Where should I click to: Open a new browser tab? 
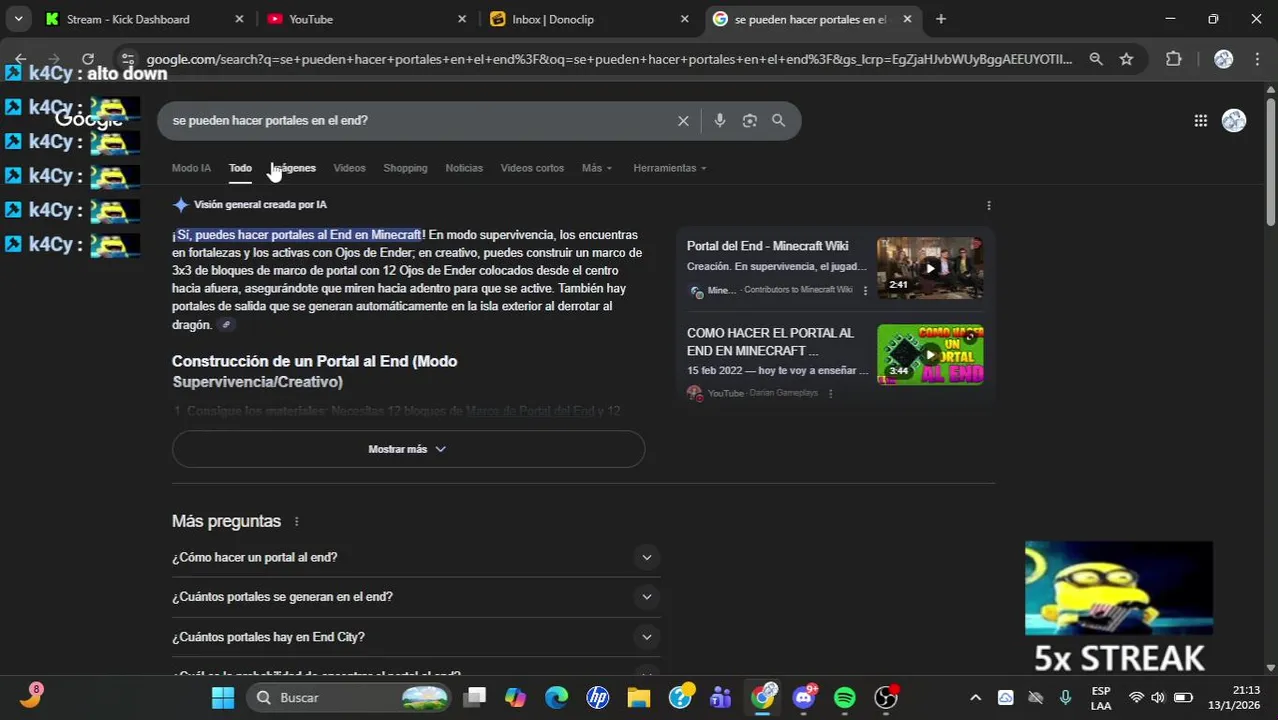click(x=941, y=19)
